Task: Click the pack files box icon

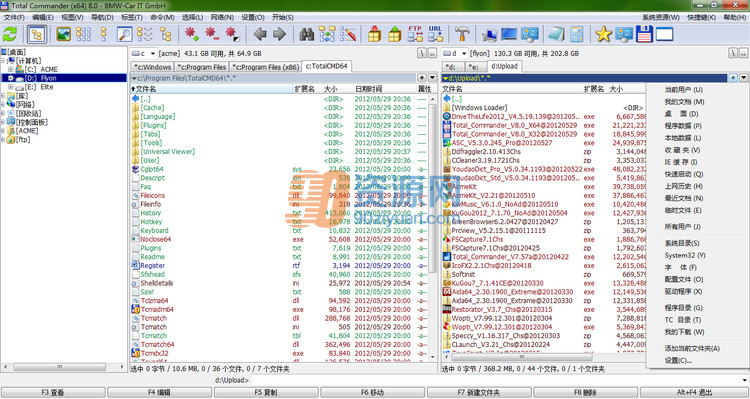Action: 375,34
